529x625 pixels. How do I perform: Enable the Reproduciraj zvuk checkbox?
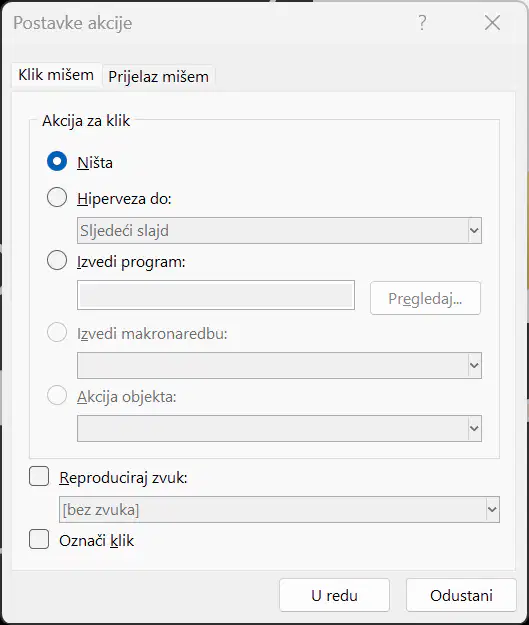(x=39, y=476)
